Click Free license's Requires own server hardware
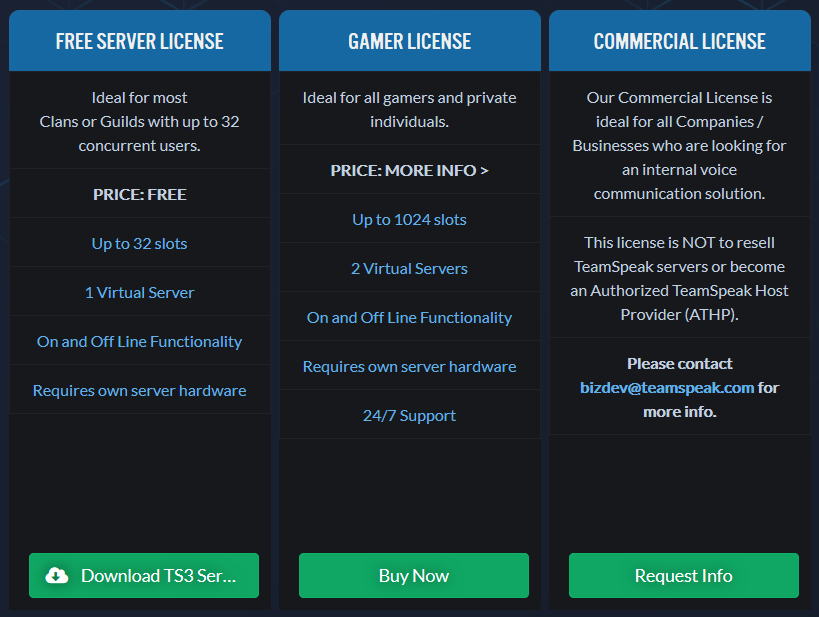 tap(140, 390)
